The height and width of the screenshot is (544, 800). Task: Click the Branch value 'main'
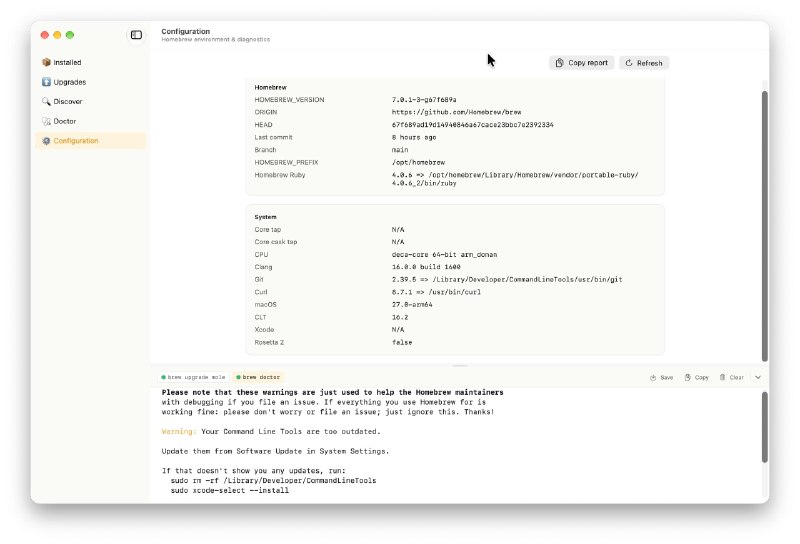[400, 150]
